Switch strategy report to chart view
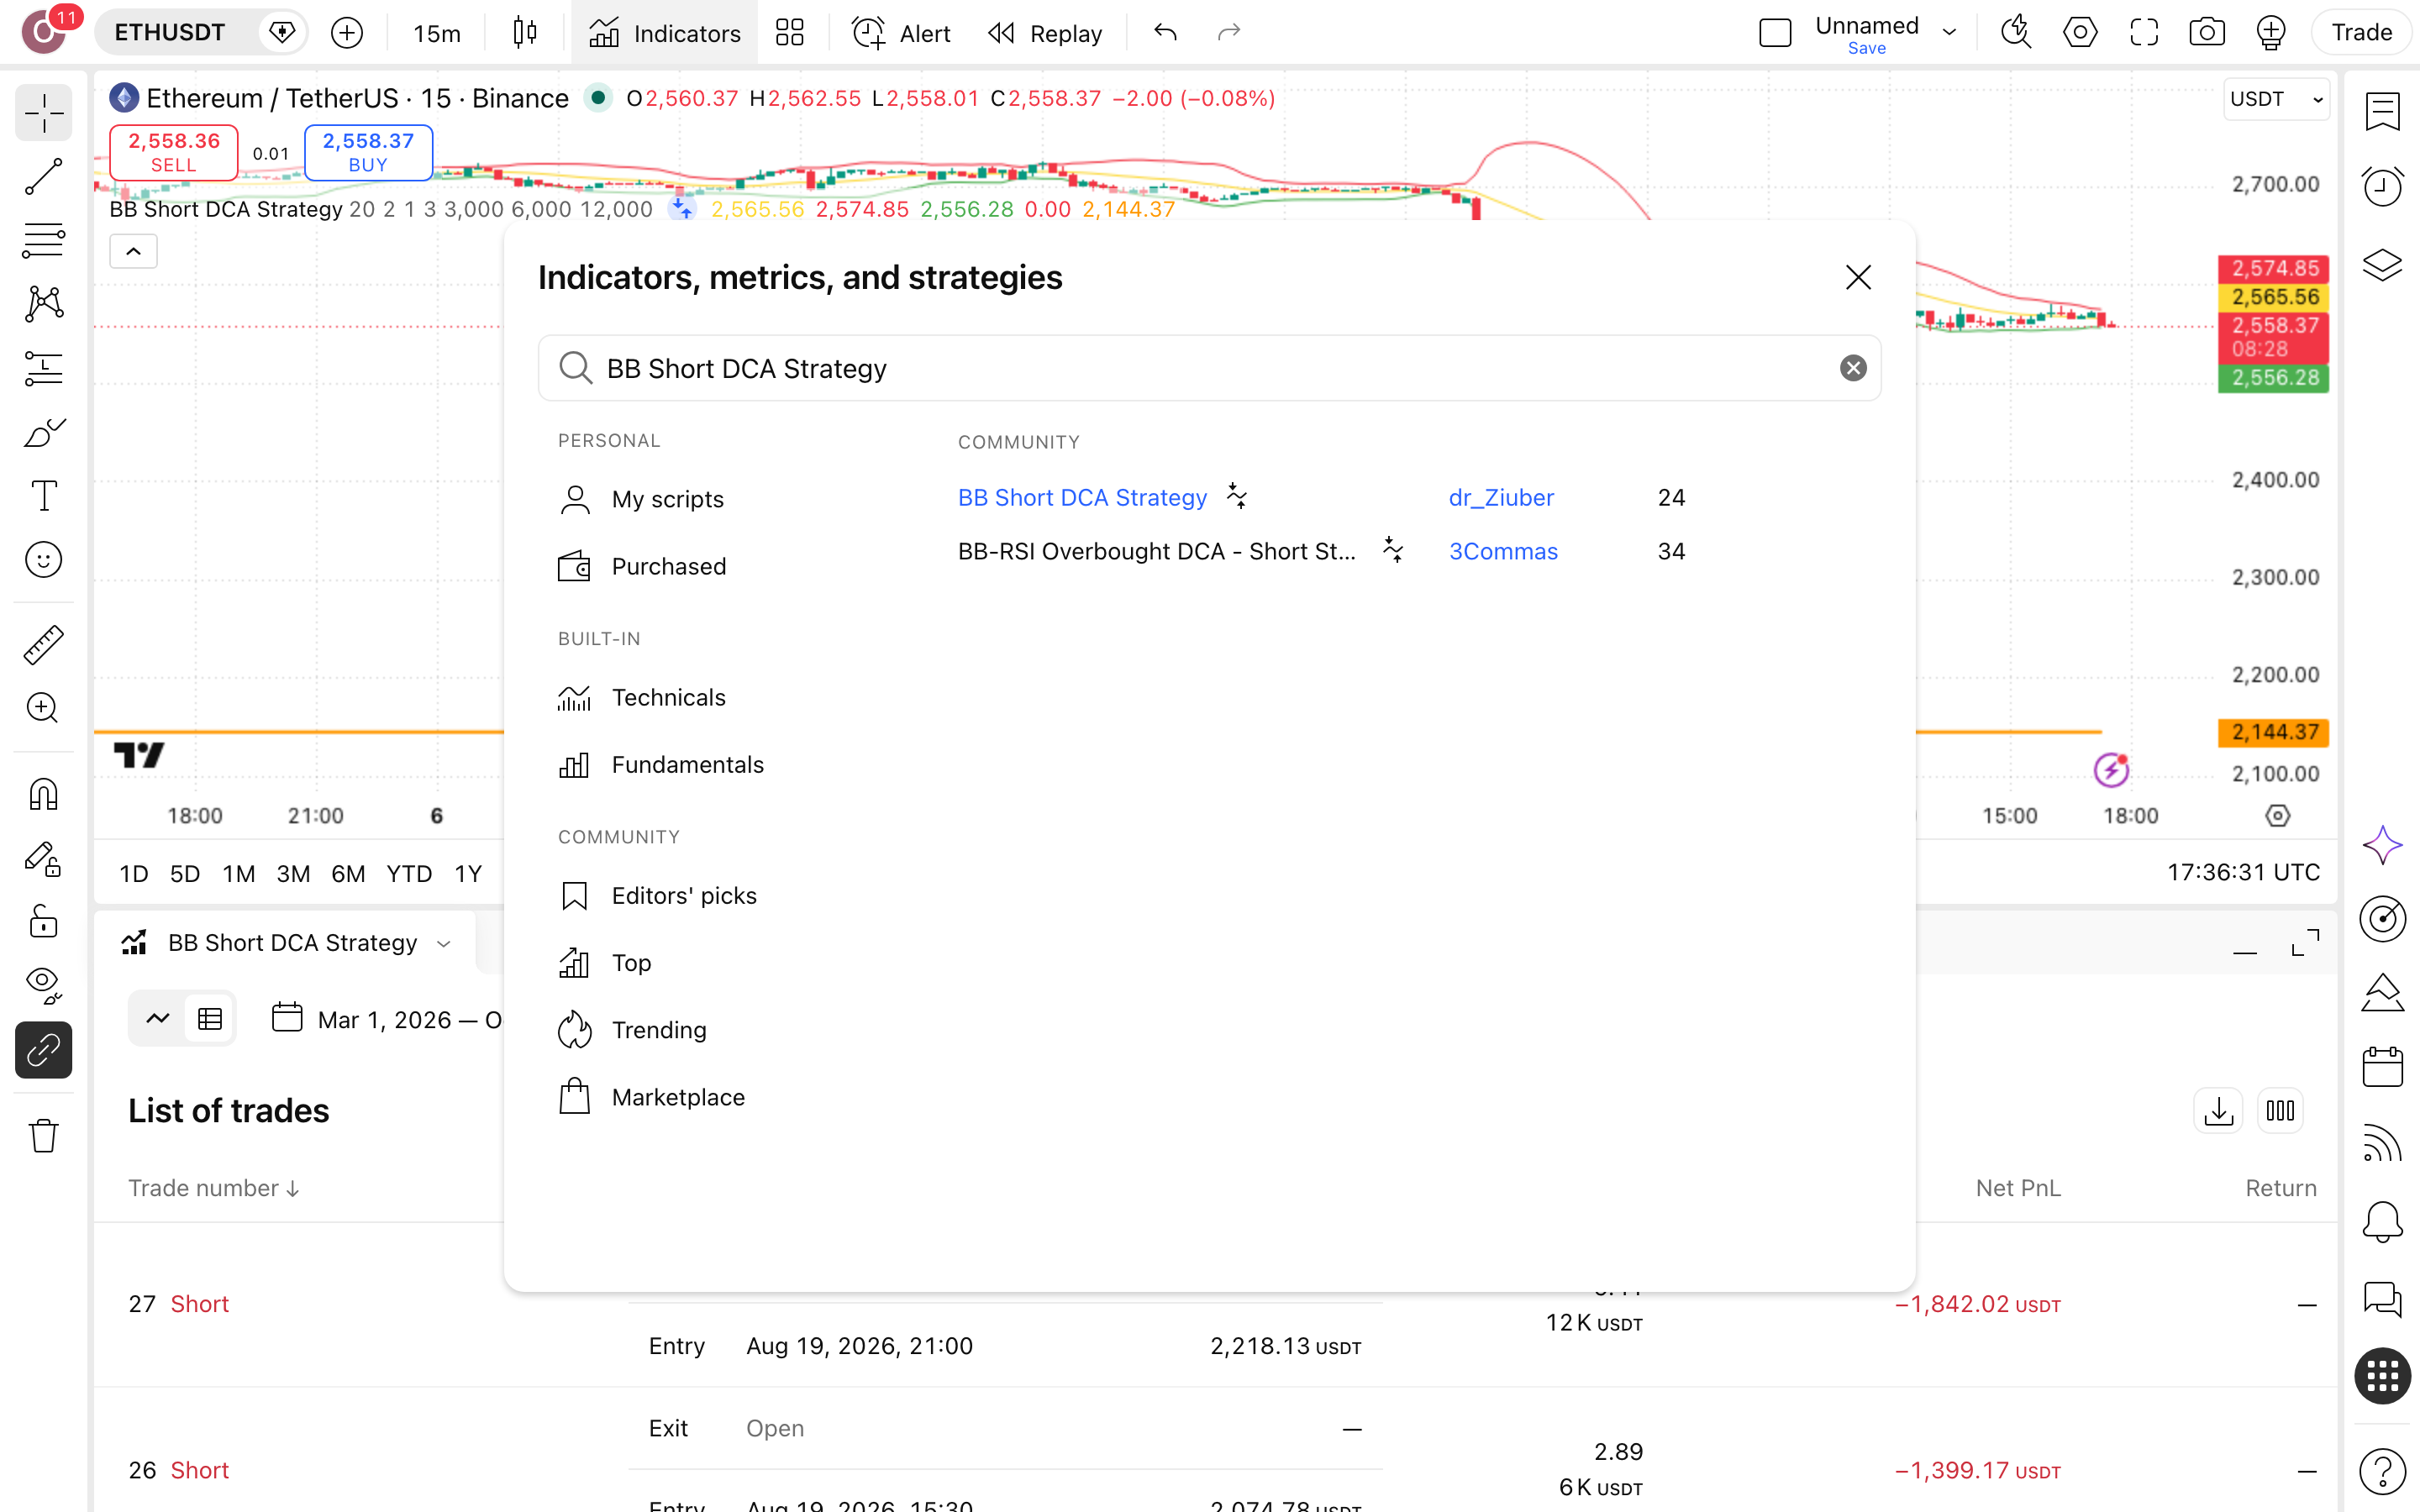This screenshot has height=1512, width=2420. tap(158, 1019)
